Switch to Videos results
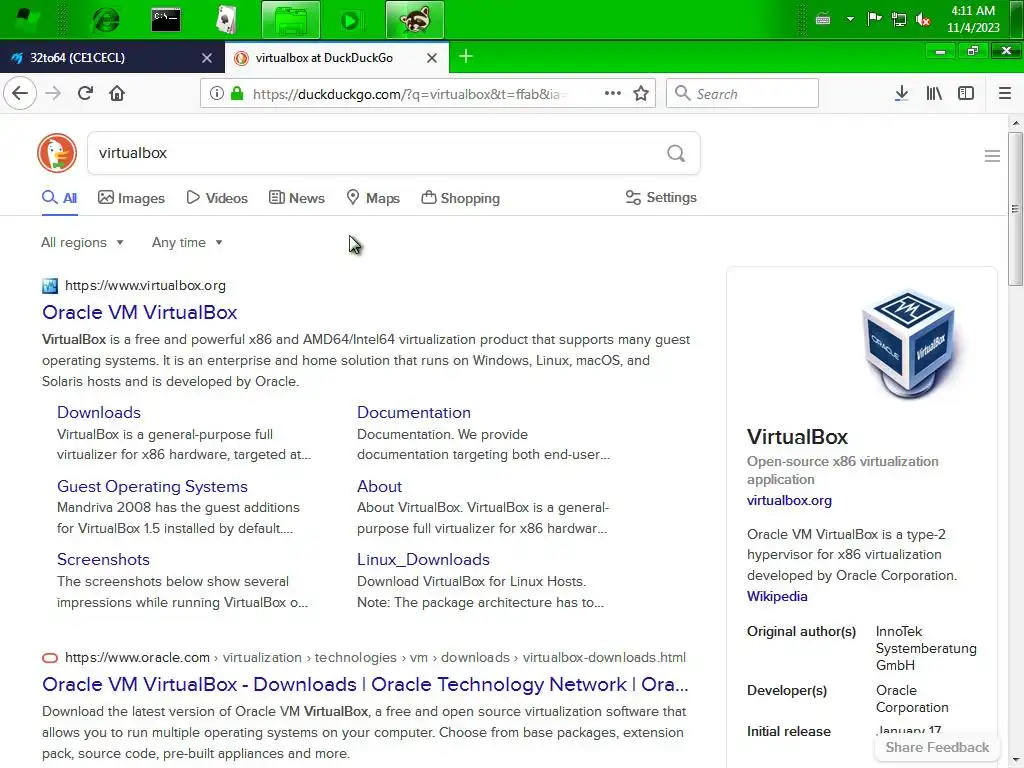 (x=217, y=198)
